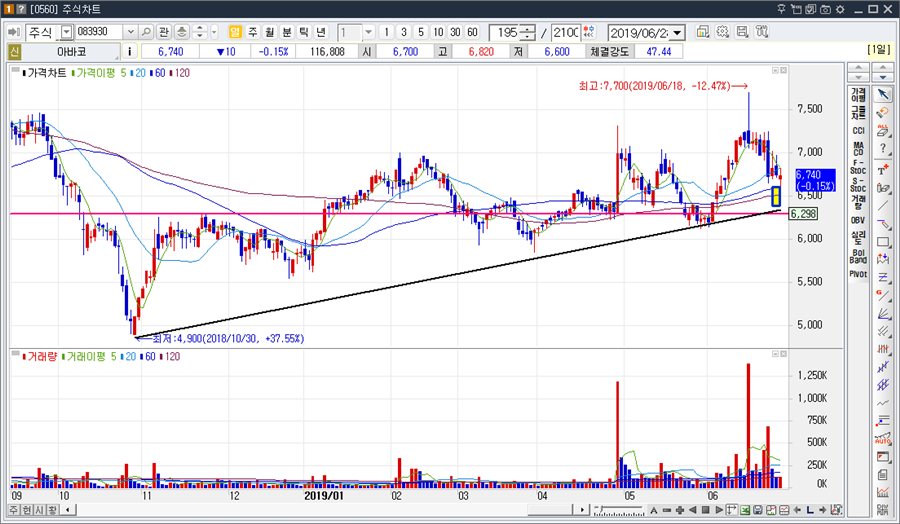This screenshot has width=900, height=524.
Task: Click the save chart layout toolbar icon
Action: pos(742,32)
